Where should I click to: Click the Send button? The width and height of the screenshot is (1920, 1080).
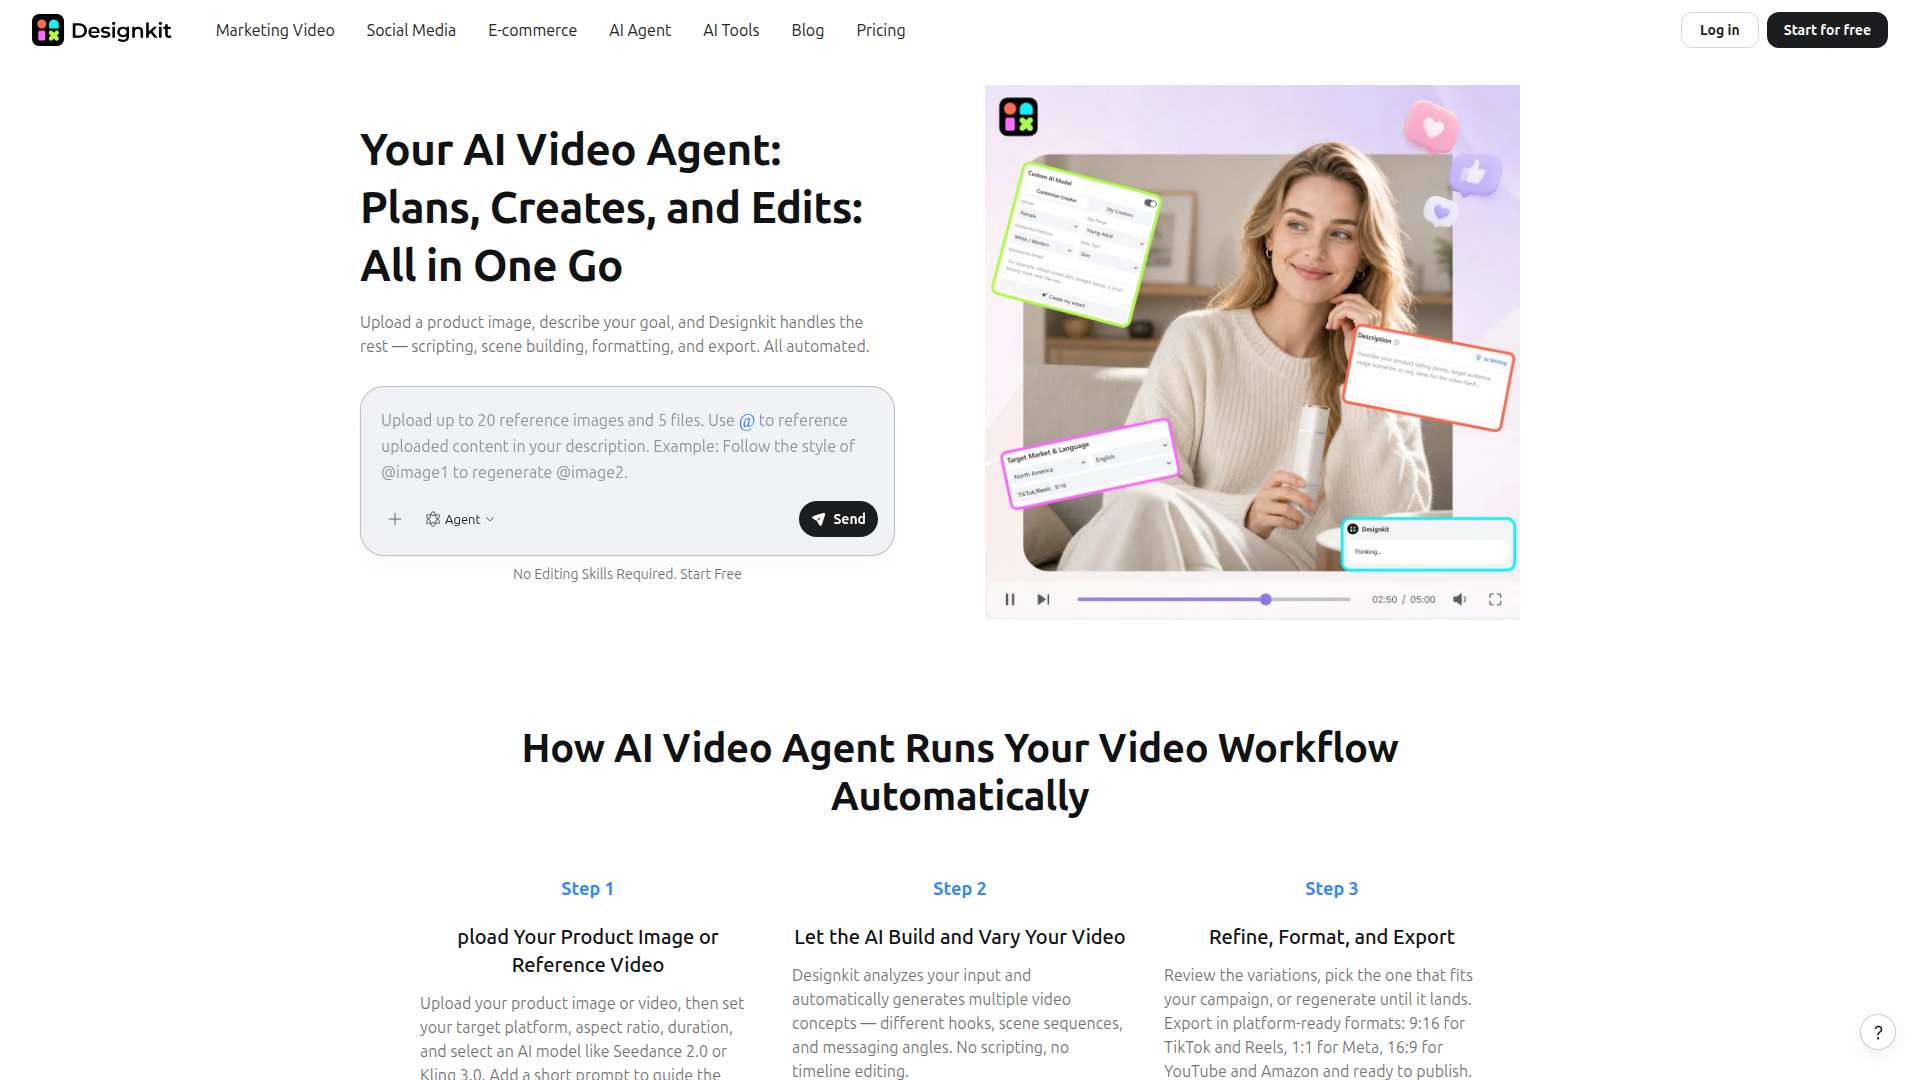coord(838,519)
